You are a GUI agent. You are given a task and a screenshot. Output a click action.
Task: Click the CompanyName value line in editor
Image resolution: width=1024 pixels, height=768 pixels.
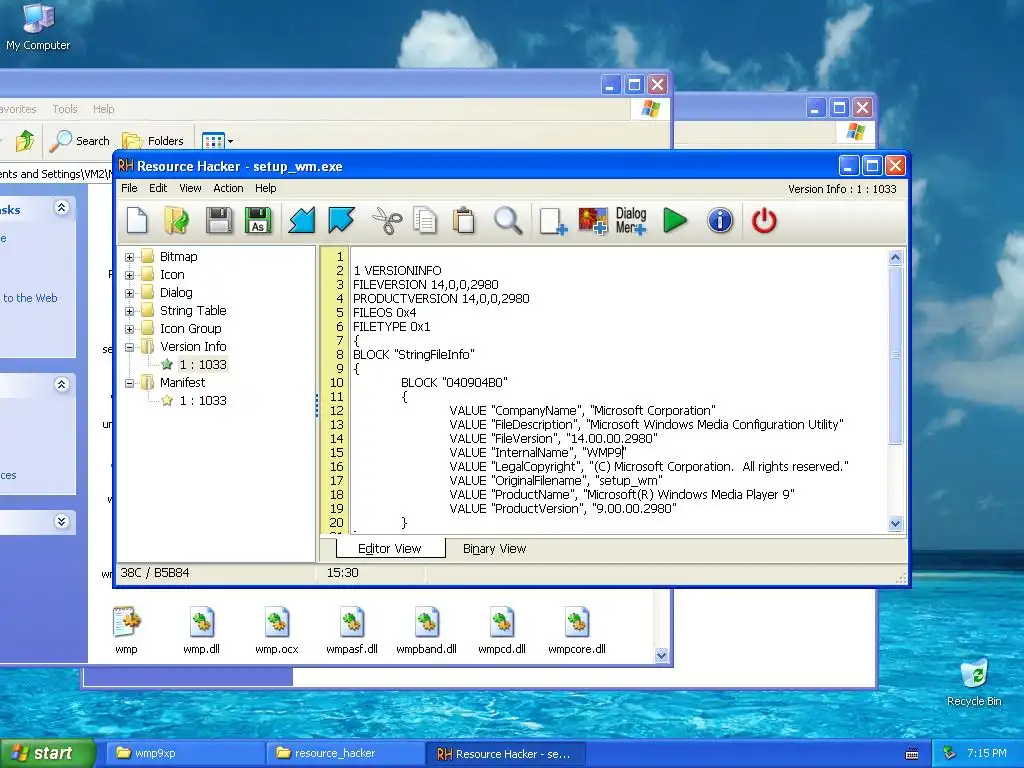(582, 411)
